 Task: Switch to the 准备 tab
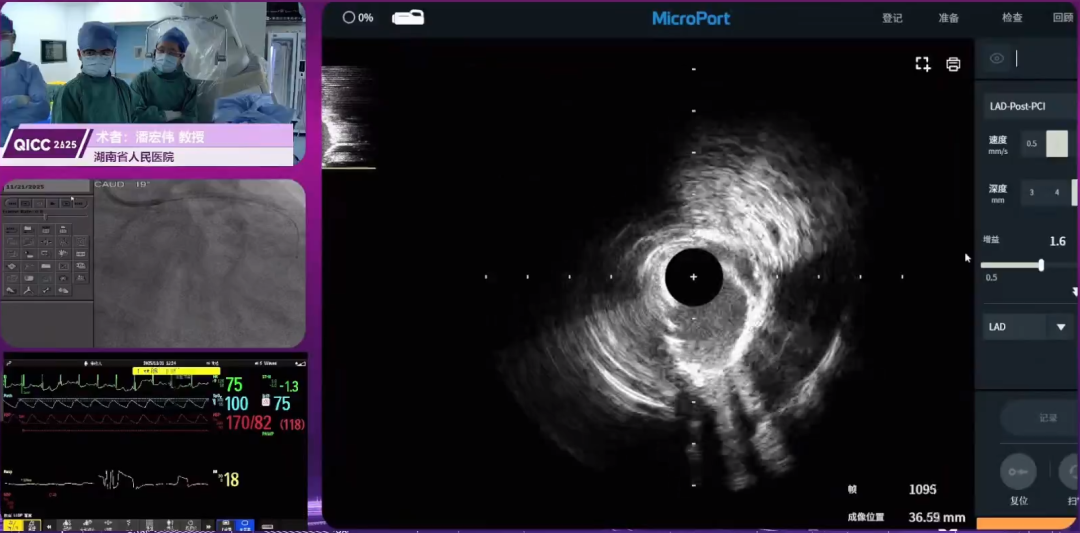[948, 18]
